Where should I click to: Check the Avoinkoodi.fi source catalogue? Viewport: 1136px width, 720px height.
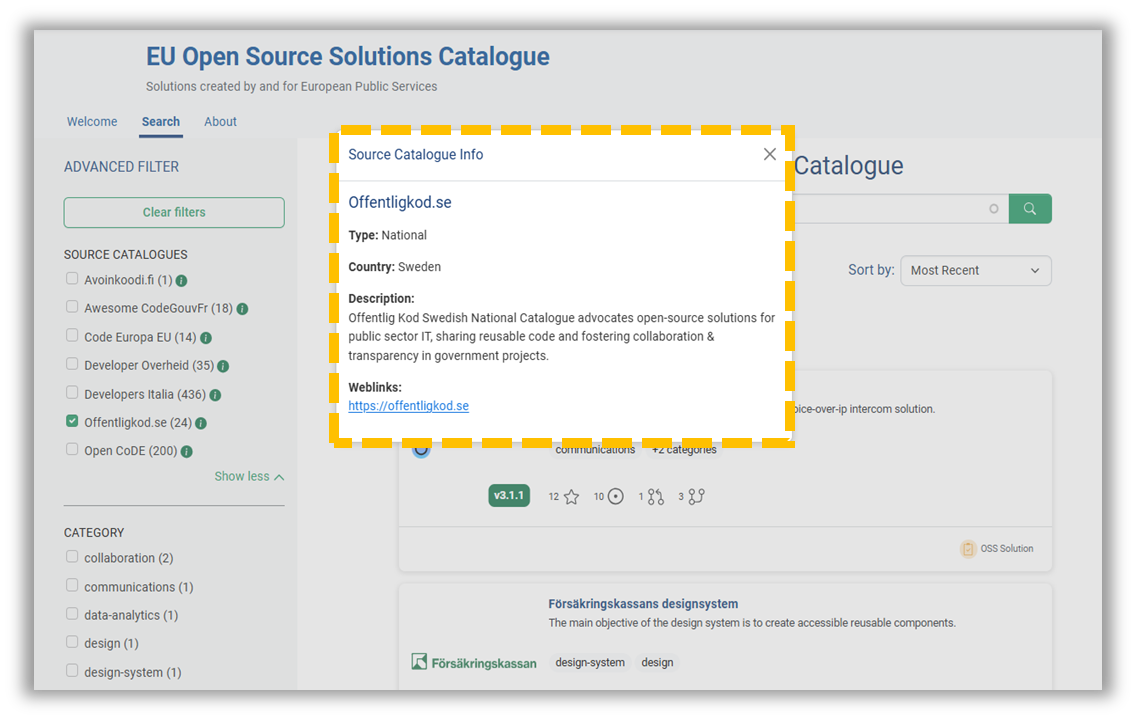(72, 278)
